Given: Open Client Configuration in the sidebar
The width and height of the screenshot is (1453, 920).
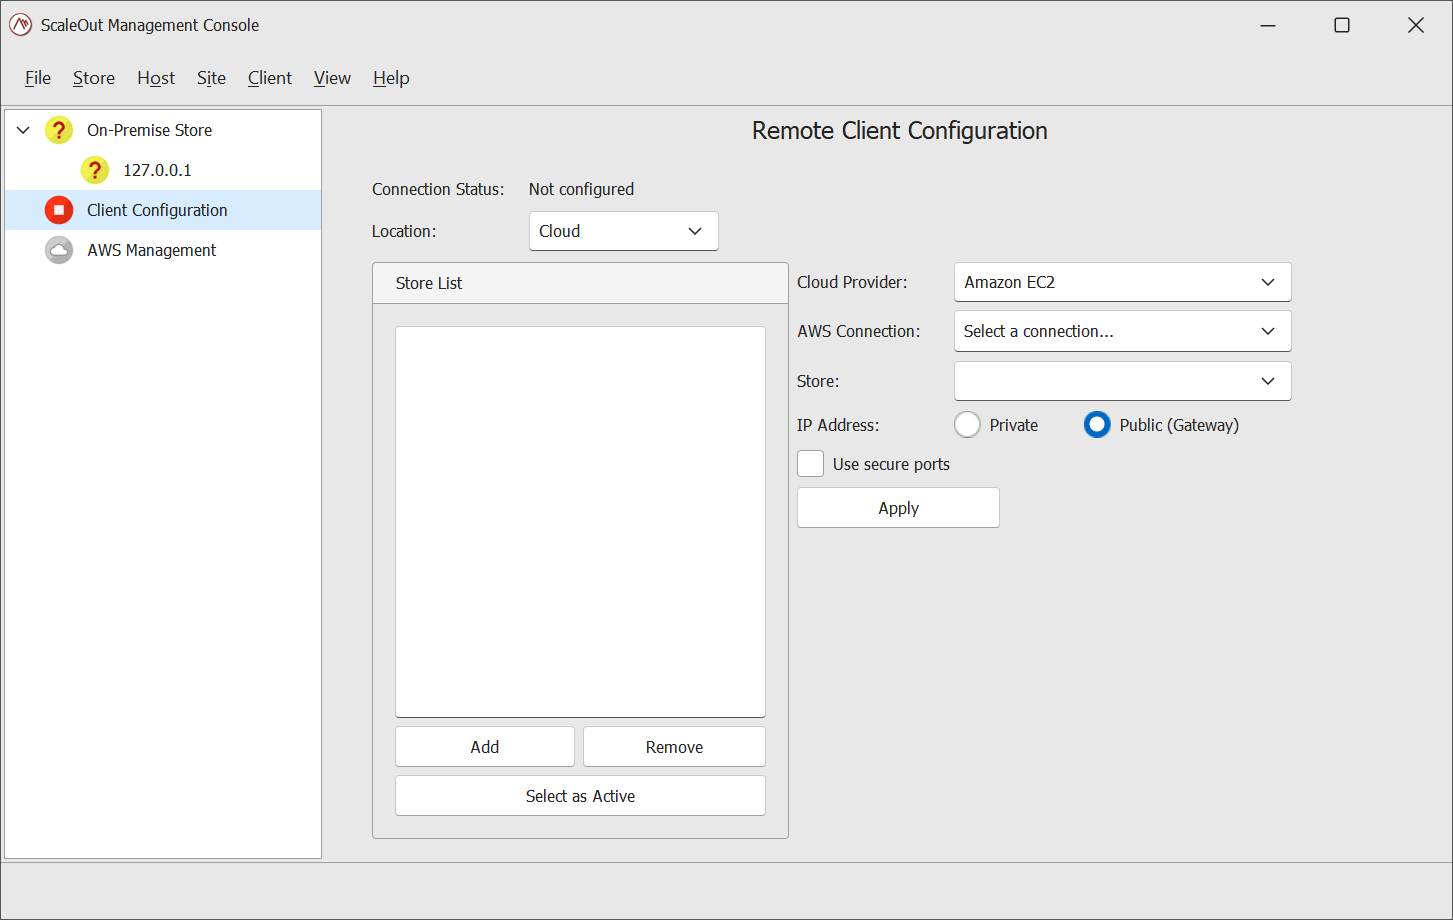Looking at the screenshot, I should 163,210.
